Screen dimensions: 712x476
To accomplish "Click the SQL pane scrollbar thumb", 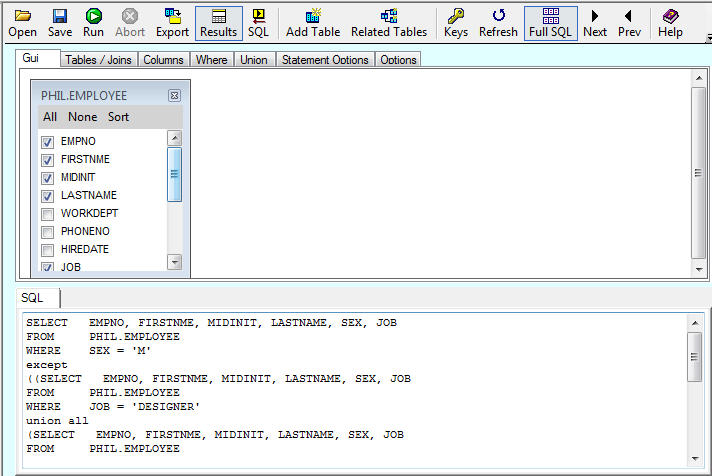I will pyautogui.click(x=694, y=357).
